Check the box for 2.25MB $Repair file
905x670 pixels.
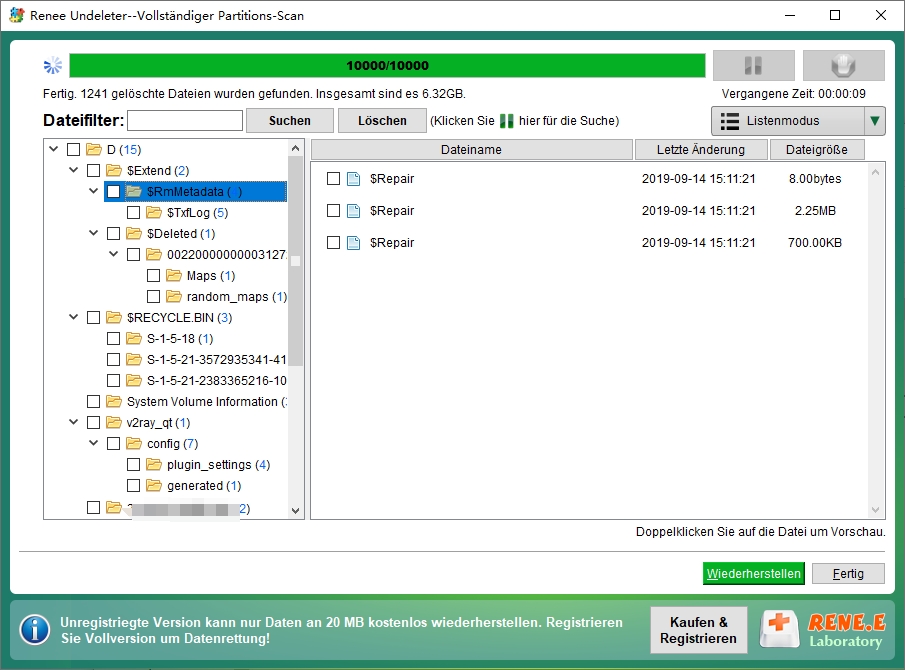tap(333, 210)
